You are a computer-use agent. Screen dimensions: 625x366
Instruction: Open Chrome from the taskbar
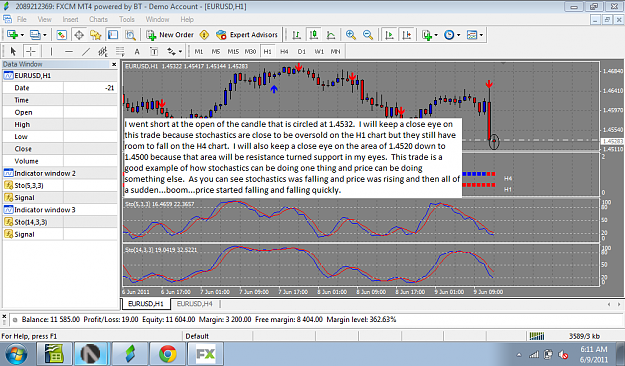coord(168,354)
